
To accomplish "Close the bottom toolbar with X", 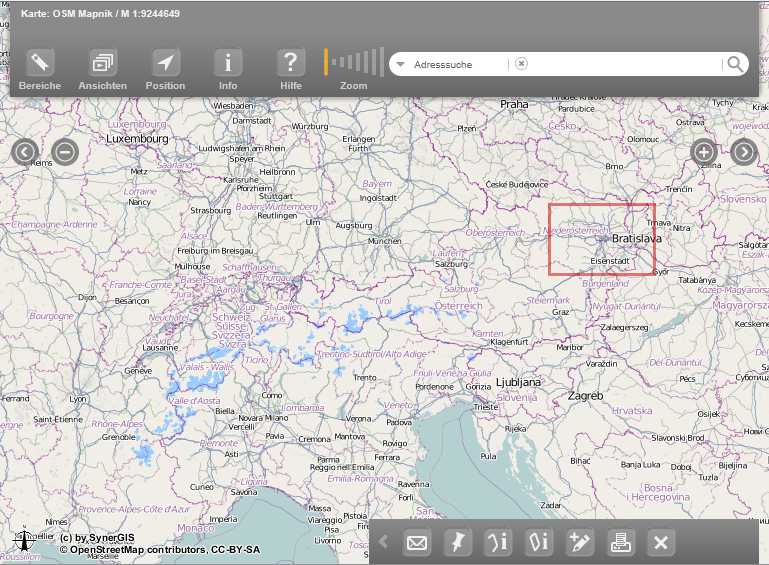I will click(x=660, y=543).
